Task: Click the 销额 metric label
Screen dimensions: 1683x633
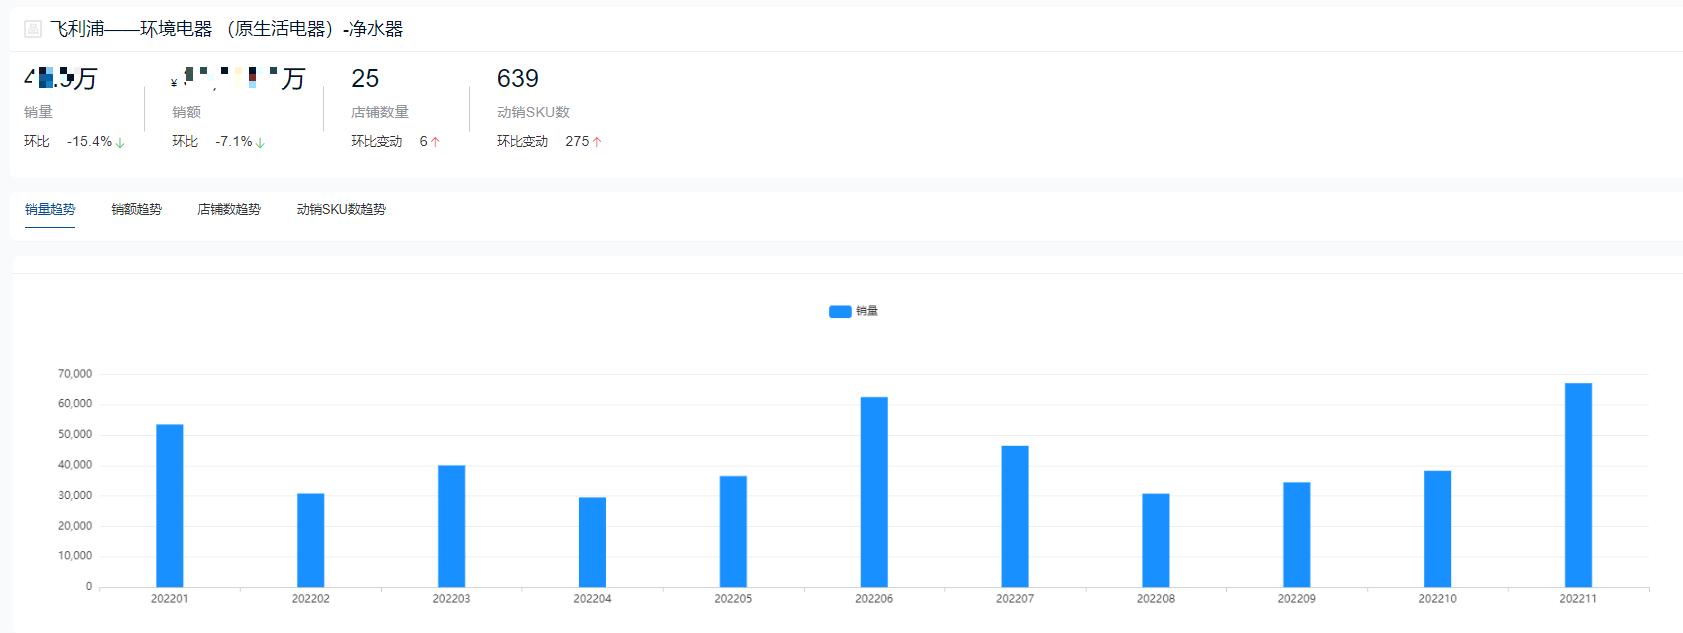Action: pyautogui.click(x=186, y=112)
